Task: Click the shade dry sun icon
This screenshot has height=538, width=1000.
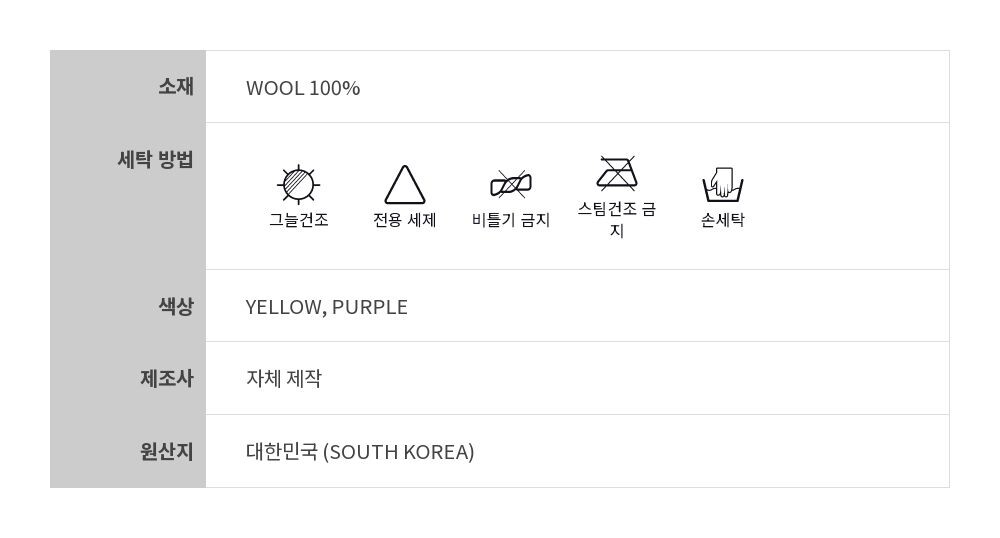Action: 298,184
